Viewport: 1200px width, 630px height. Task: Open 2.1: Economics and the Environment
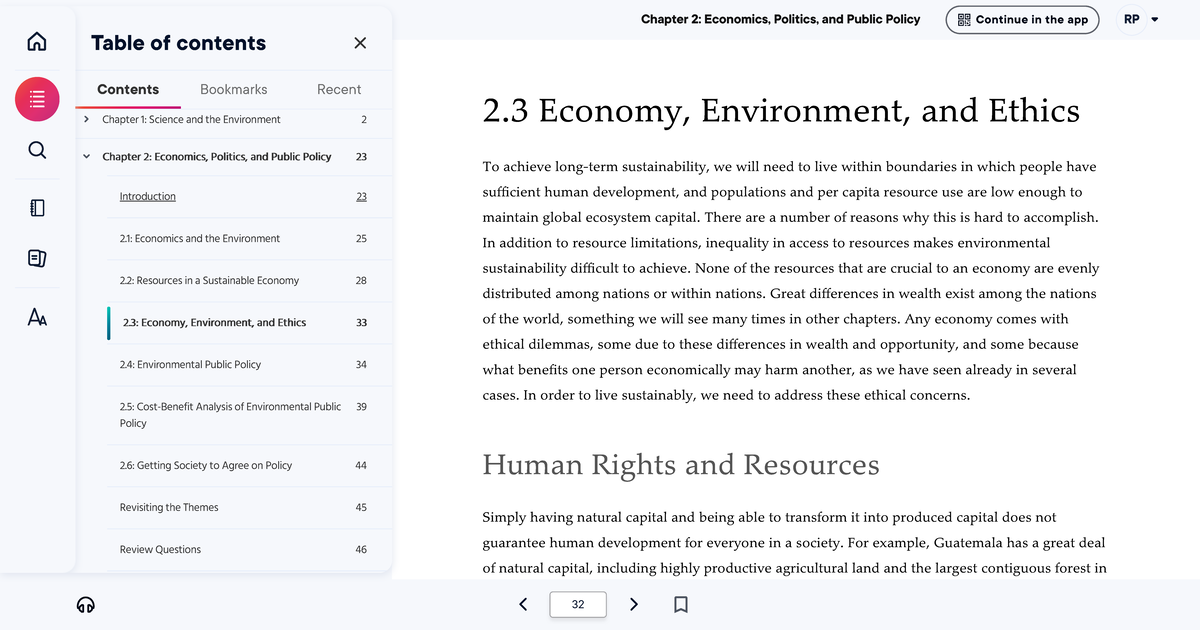[x=200, y=238]
